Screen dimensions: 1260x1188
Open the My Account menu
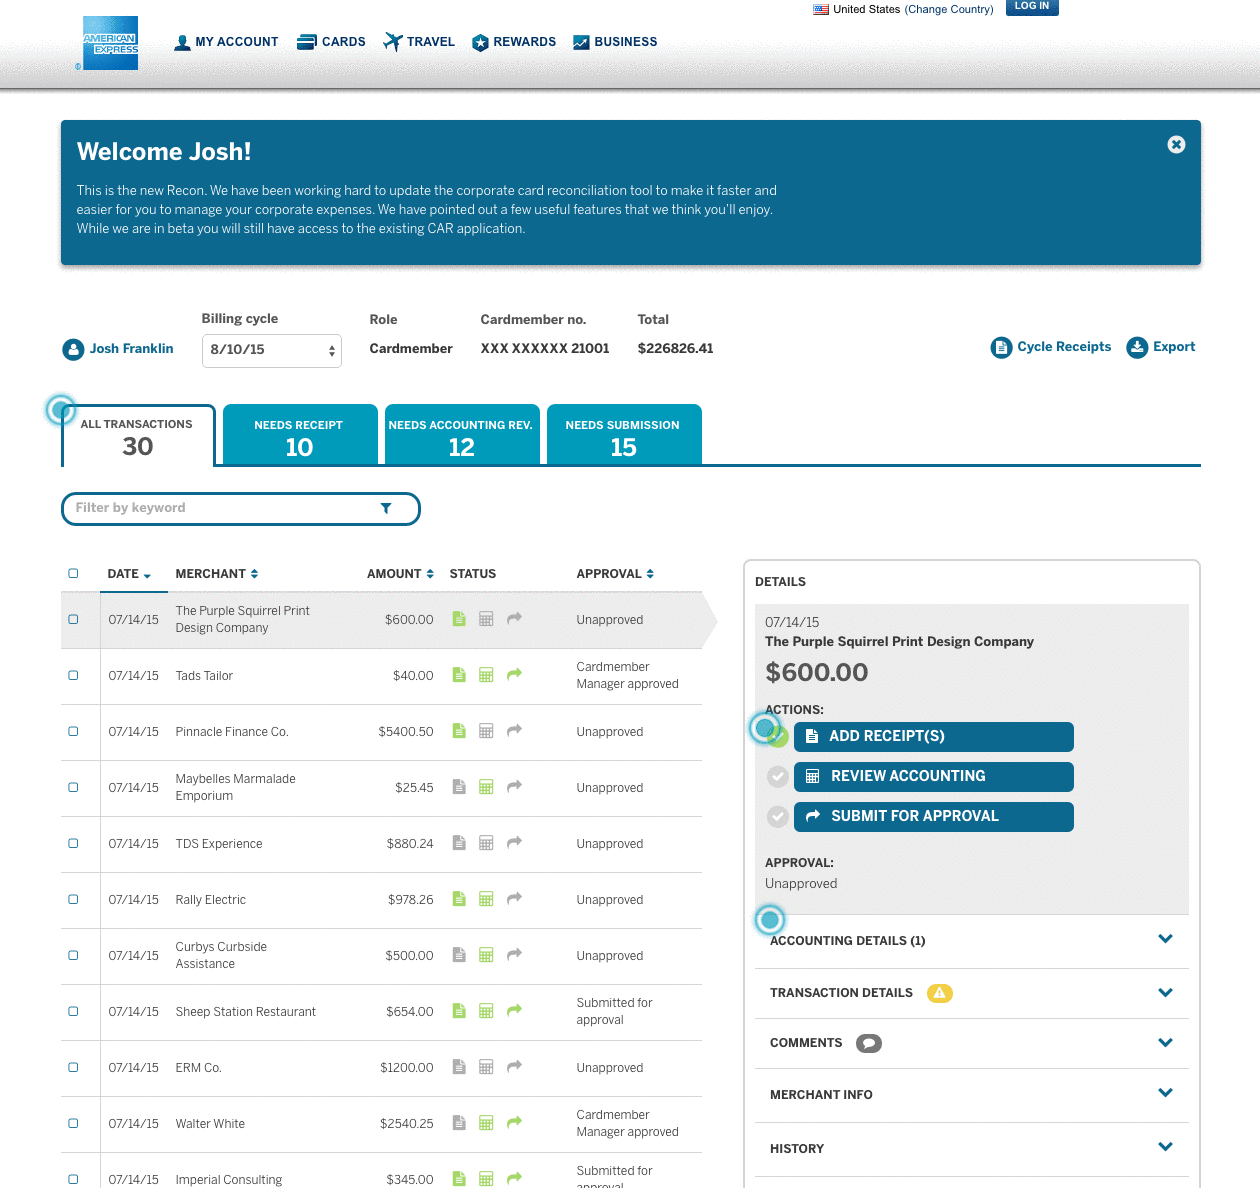[226, 42]
